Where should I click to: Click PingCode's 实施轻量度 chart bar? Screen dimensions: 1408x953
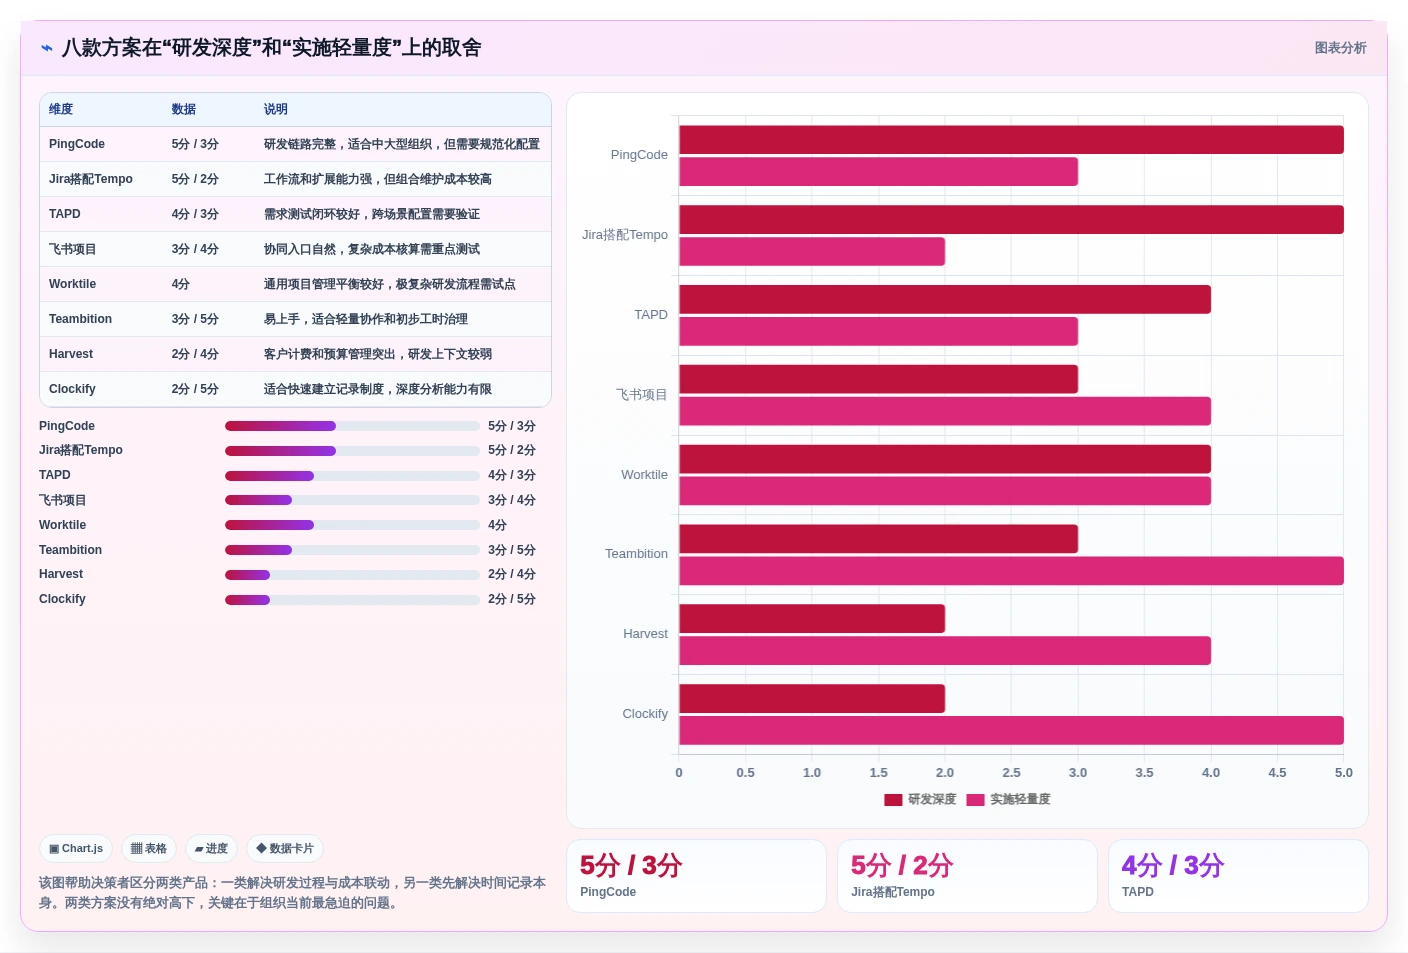pos(878,172)
